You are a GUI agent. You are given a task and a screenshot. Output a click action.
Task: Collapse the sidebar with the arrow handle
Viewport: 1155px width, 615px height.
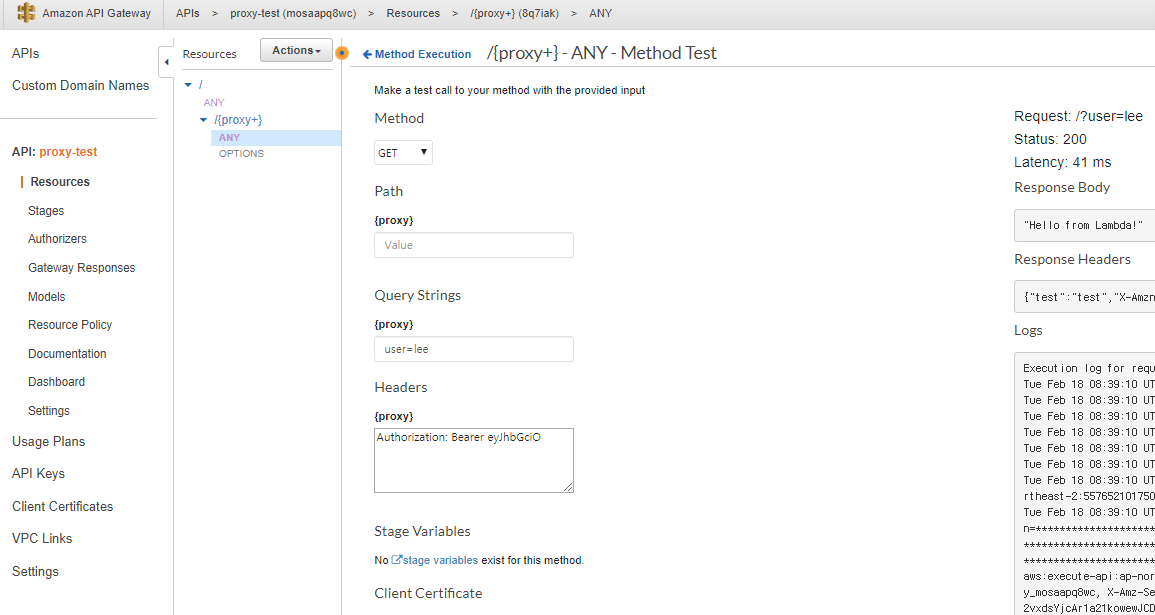coord(166,63)
